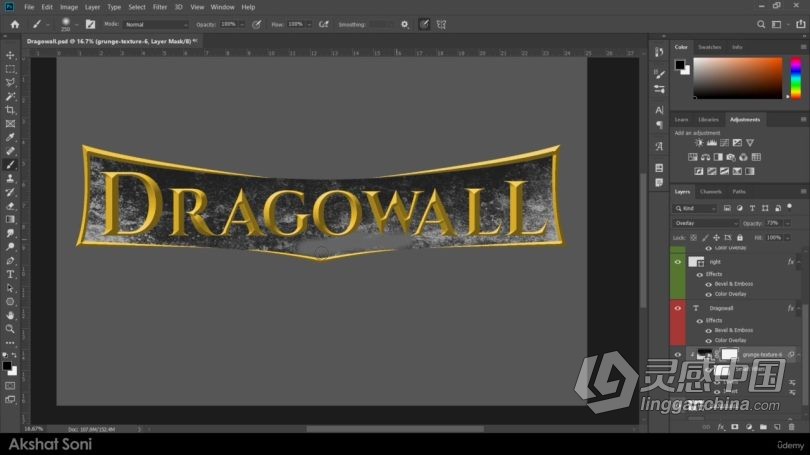Viewport: 810px width, 455px height.
Task: Switch to the Swatches tab
Action: point(709,47)
